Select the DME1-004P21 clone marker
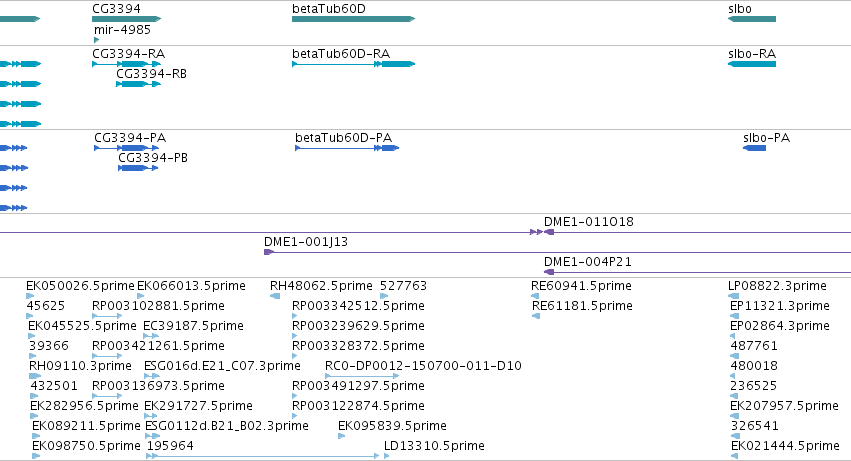This screenshot has width=851, height=461. point(549,272)
